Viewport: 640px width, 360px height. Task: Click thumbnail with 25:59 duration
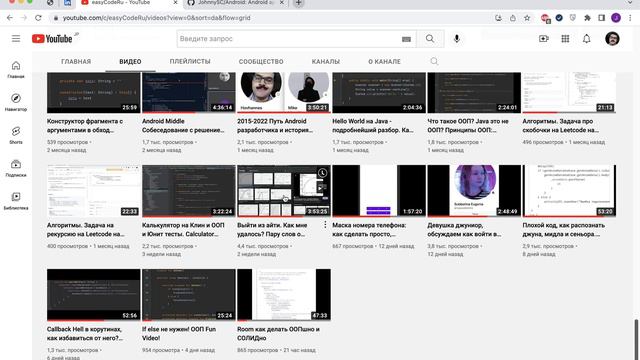click(x=93, y=93)
